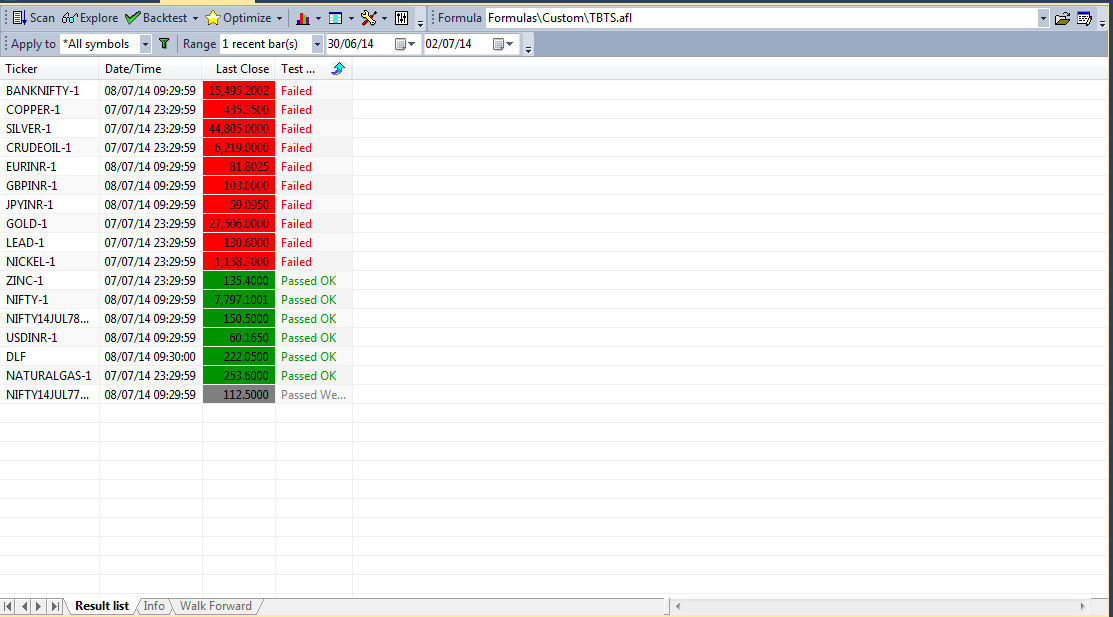Click the blue sort arrow icon

[x=338, y=69]
